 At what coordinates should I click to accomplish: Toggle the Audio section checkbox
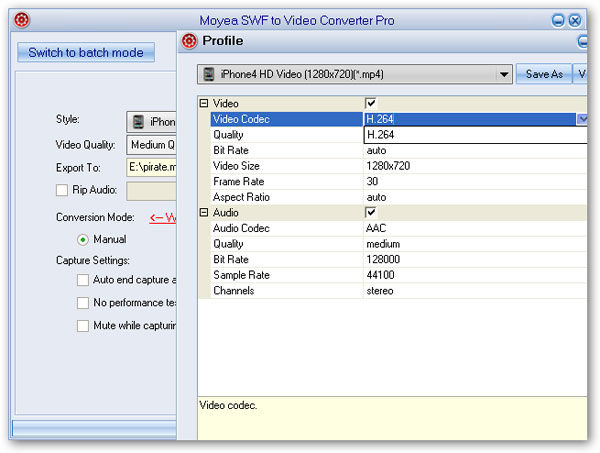371,212
